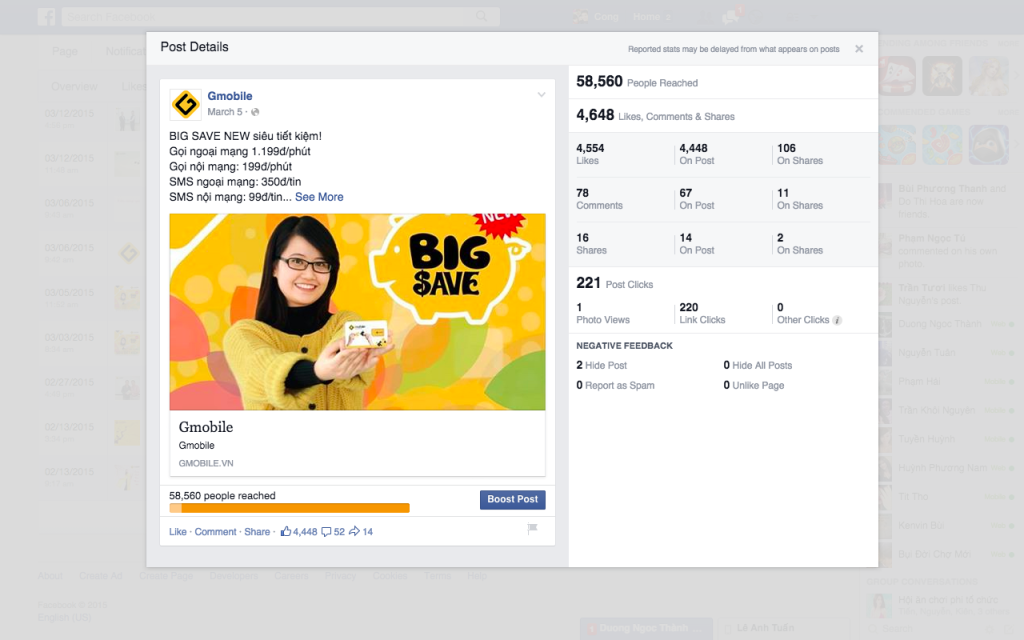The image size is (1024, 640).
Task: Click the flag icon below the post
Action: coord(532,528)
